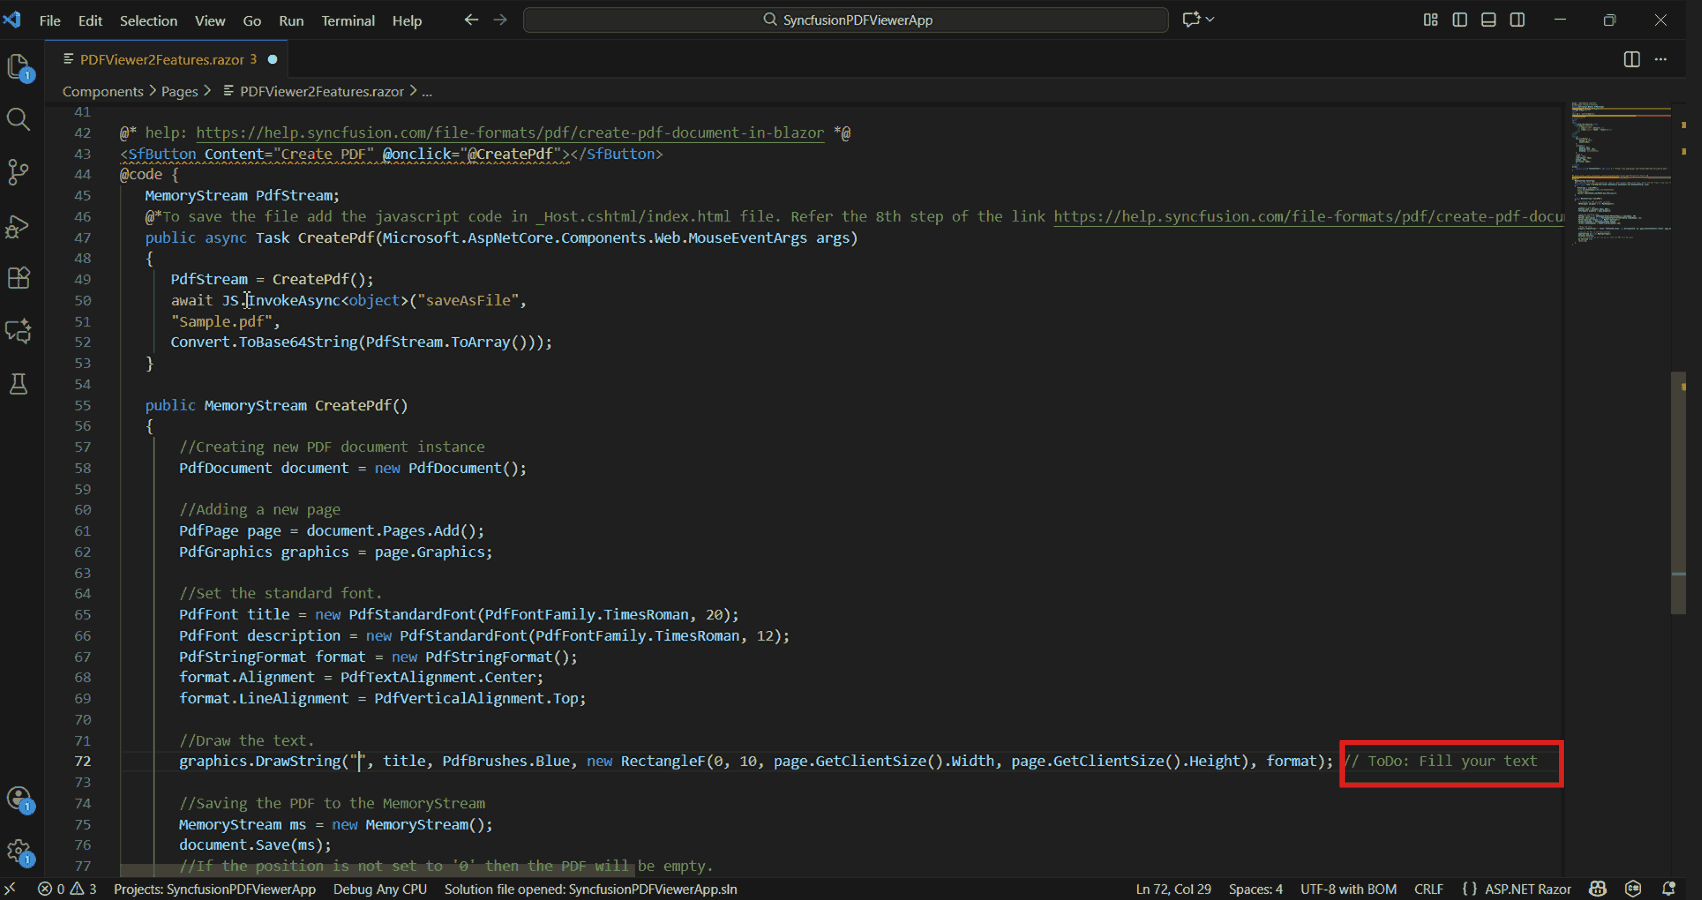Click the VS Code logo icon
Viewport: 1702px width, 900px height.
[x=12, y=20]
